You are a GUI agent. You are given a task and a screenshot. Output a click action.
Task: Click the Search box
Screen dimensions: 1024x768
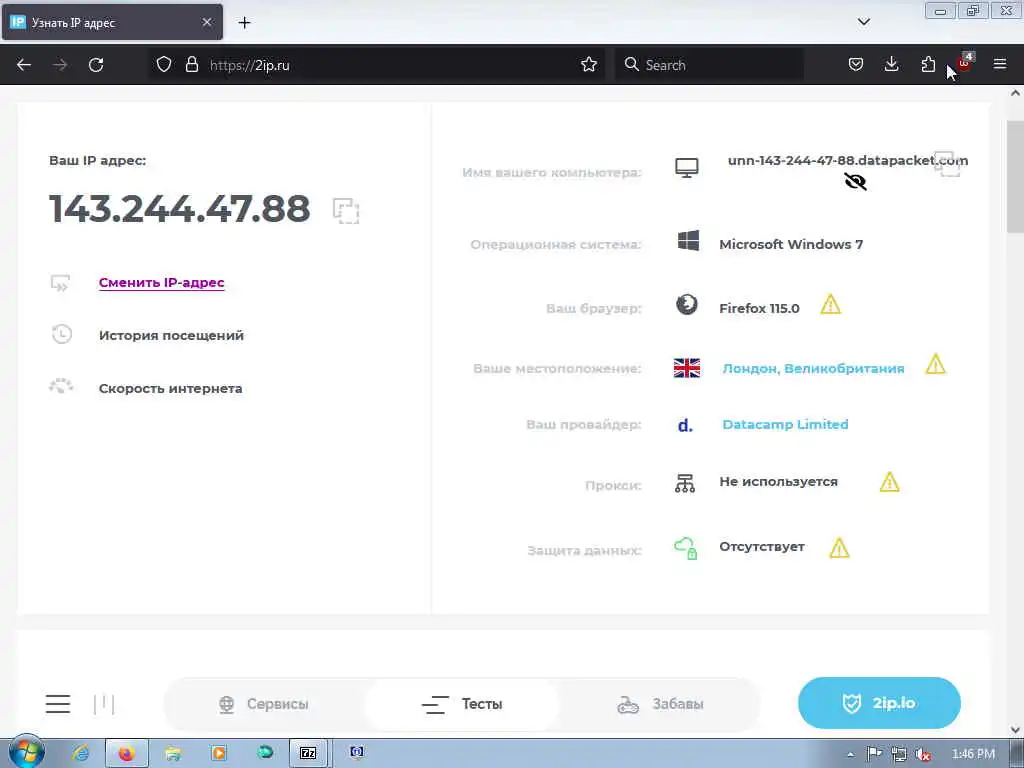click(709, 65)
